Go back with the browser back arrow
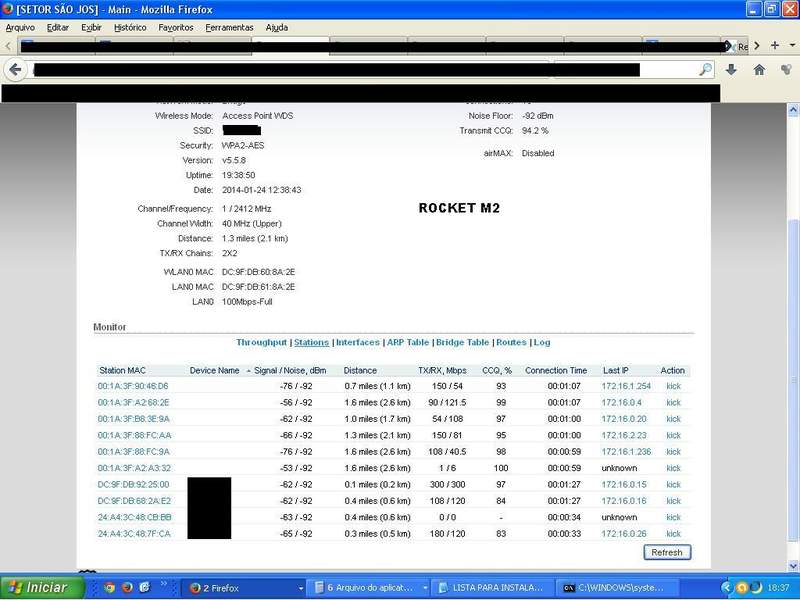The height and width of the screenshot is (600, 800). click(x=15, y=69)
